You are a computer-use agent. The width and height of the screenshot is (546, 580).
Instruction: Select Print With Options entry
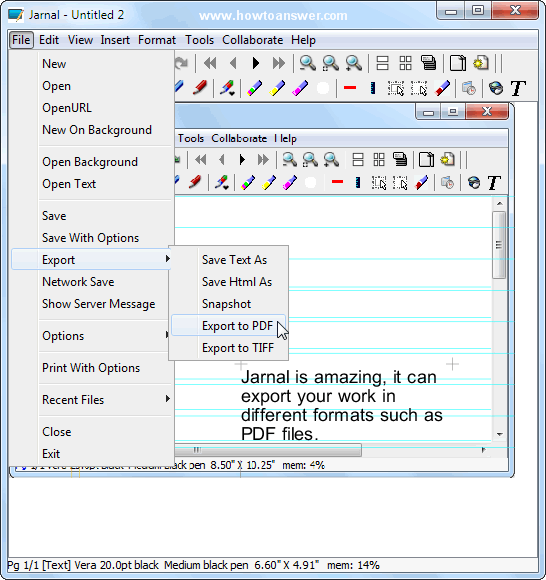pyautogui.click(x=91, y=368)
